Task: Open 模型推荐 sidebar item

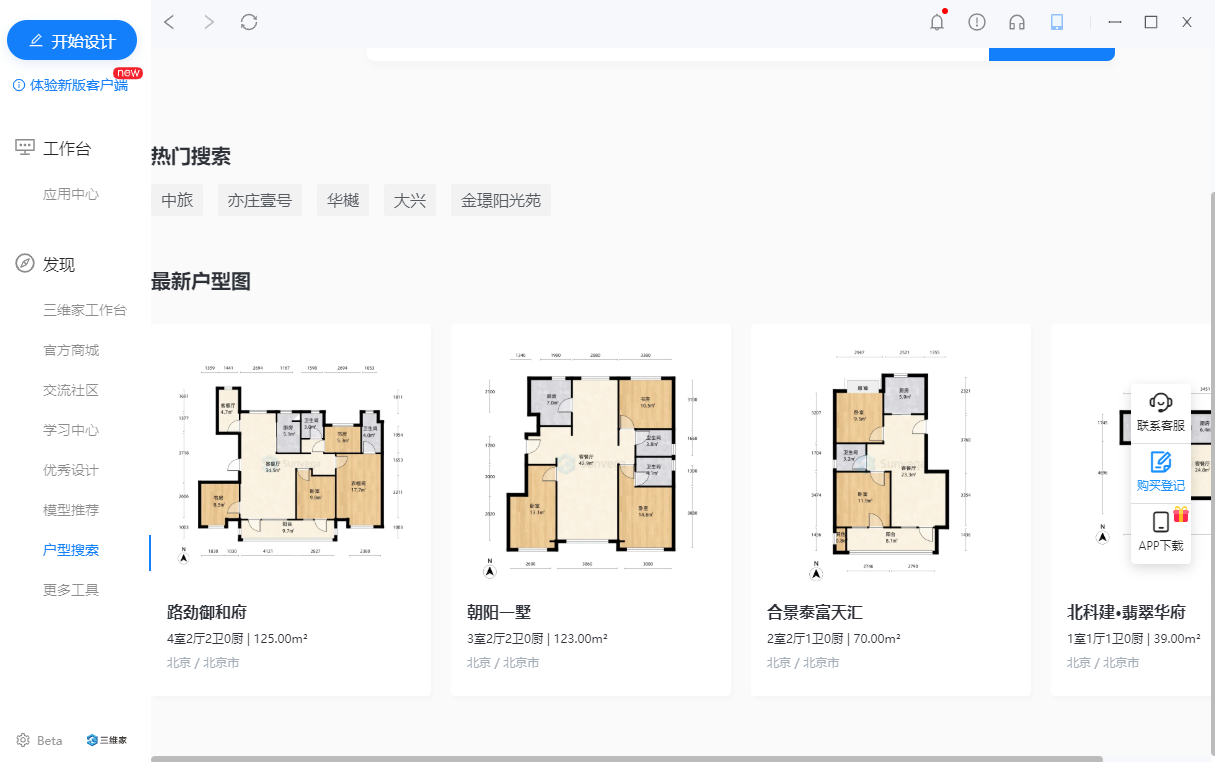Action: pos(71,510)
